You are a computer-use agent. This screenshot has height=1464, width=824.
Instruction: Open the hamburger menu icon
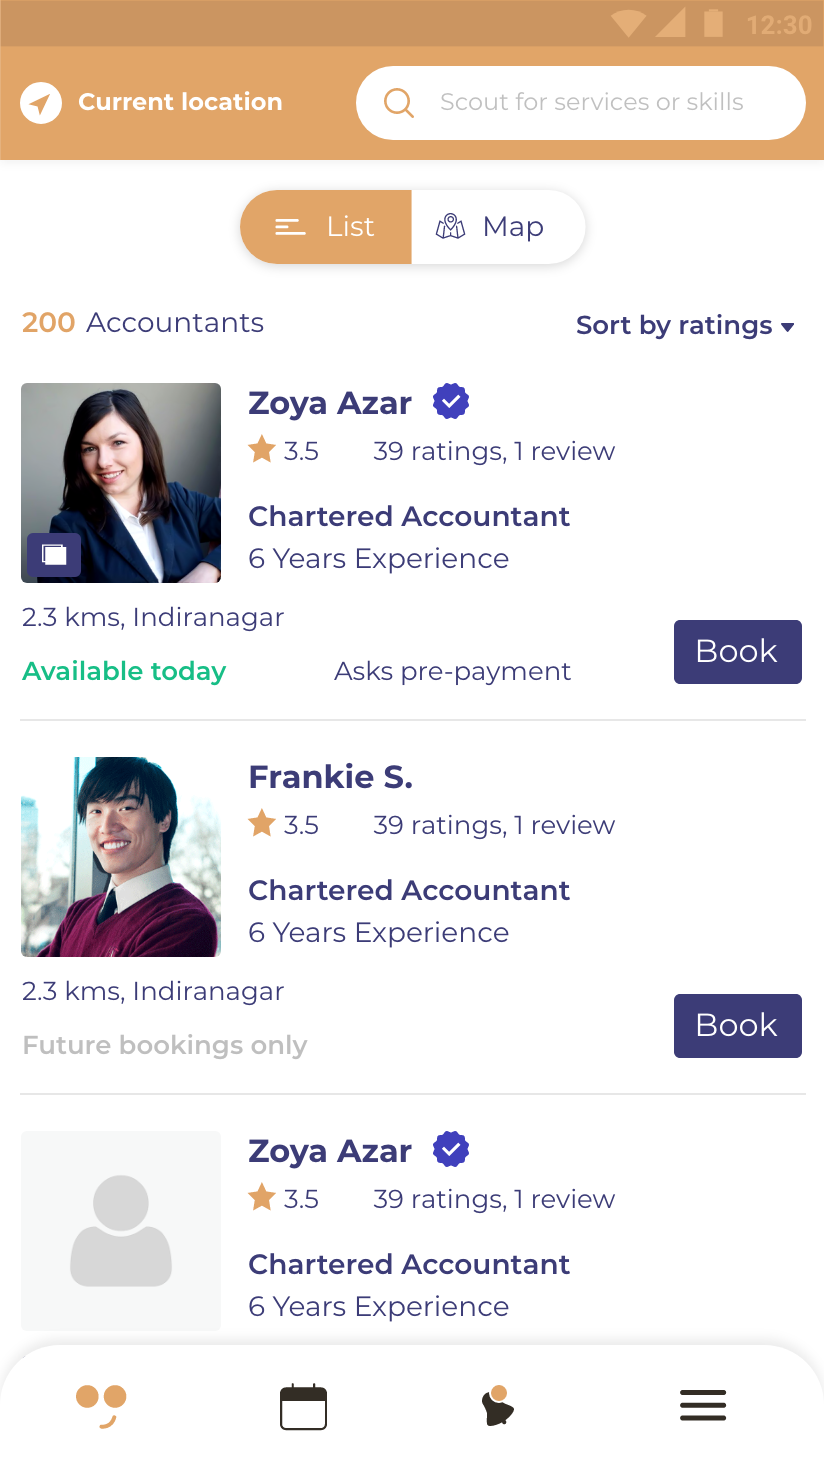point(703,1406)
